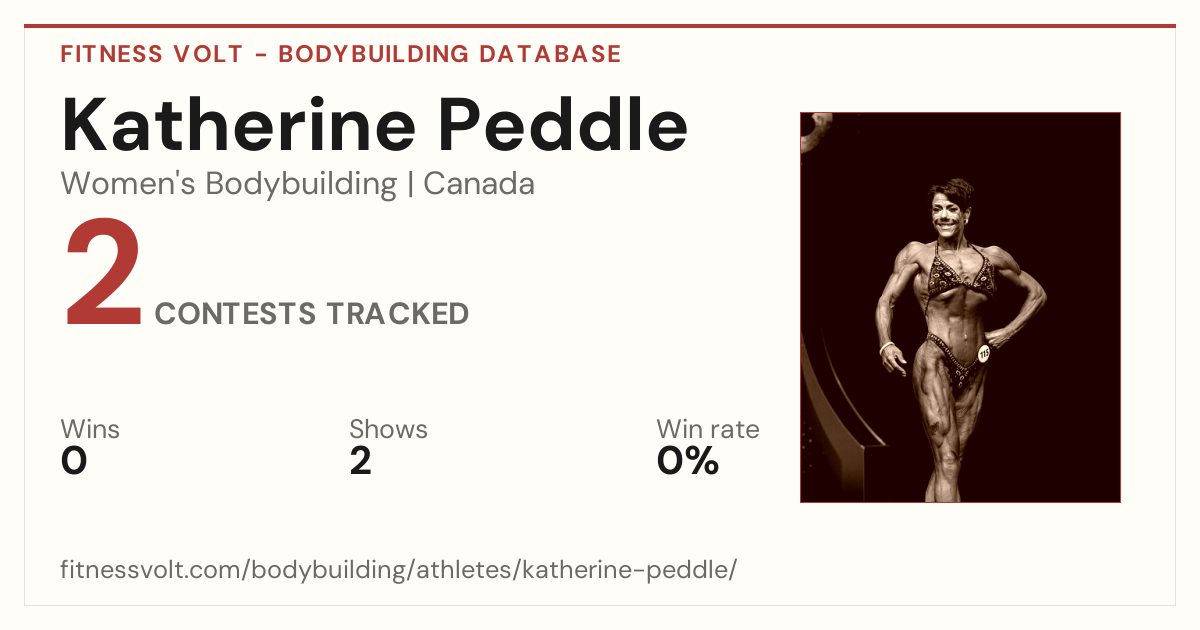Click the red line across the top
Viewport: 1200px width, 630px height.
[x=600, y=26]
